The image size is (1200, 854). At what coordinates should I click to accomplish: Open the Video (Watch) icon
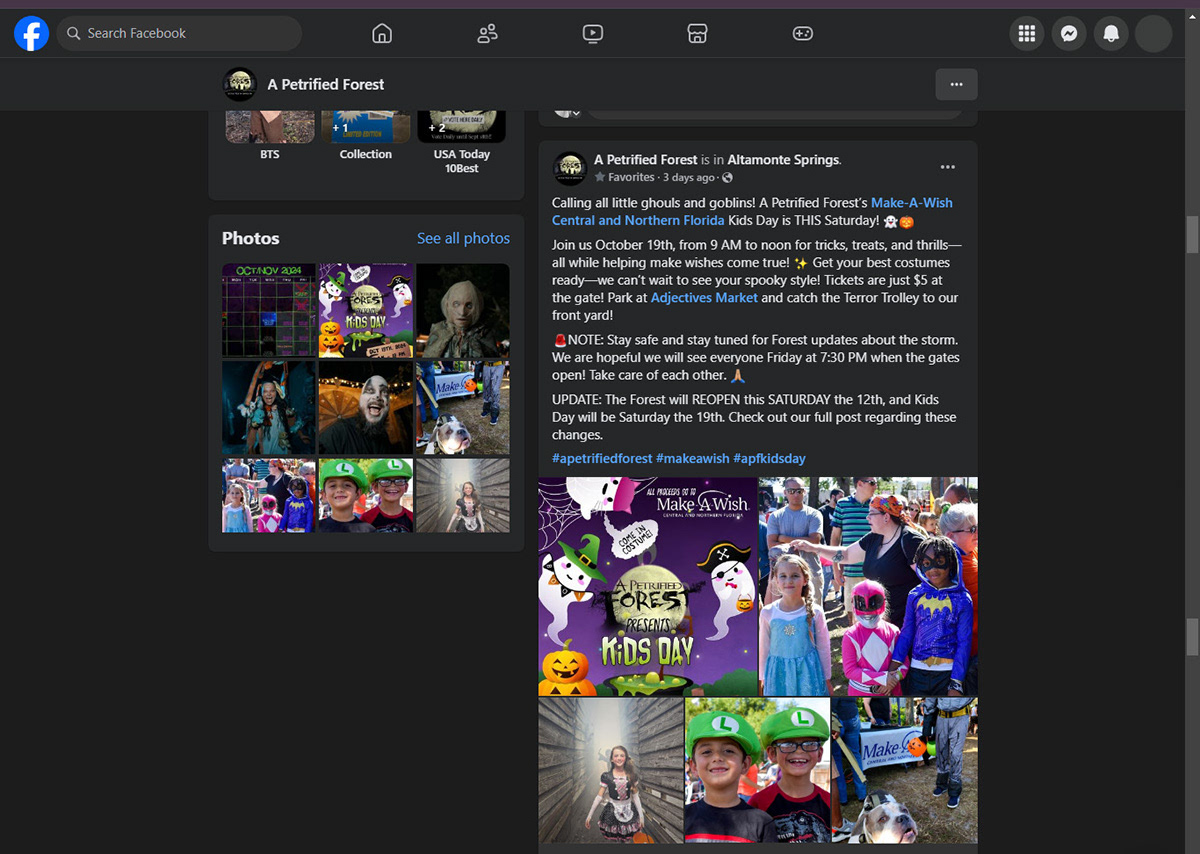pyautogui.click(x=593, y=33)
